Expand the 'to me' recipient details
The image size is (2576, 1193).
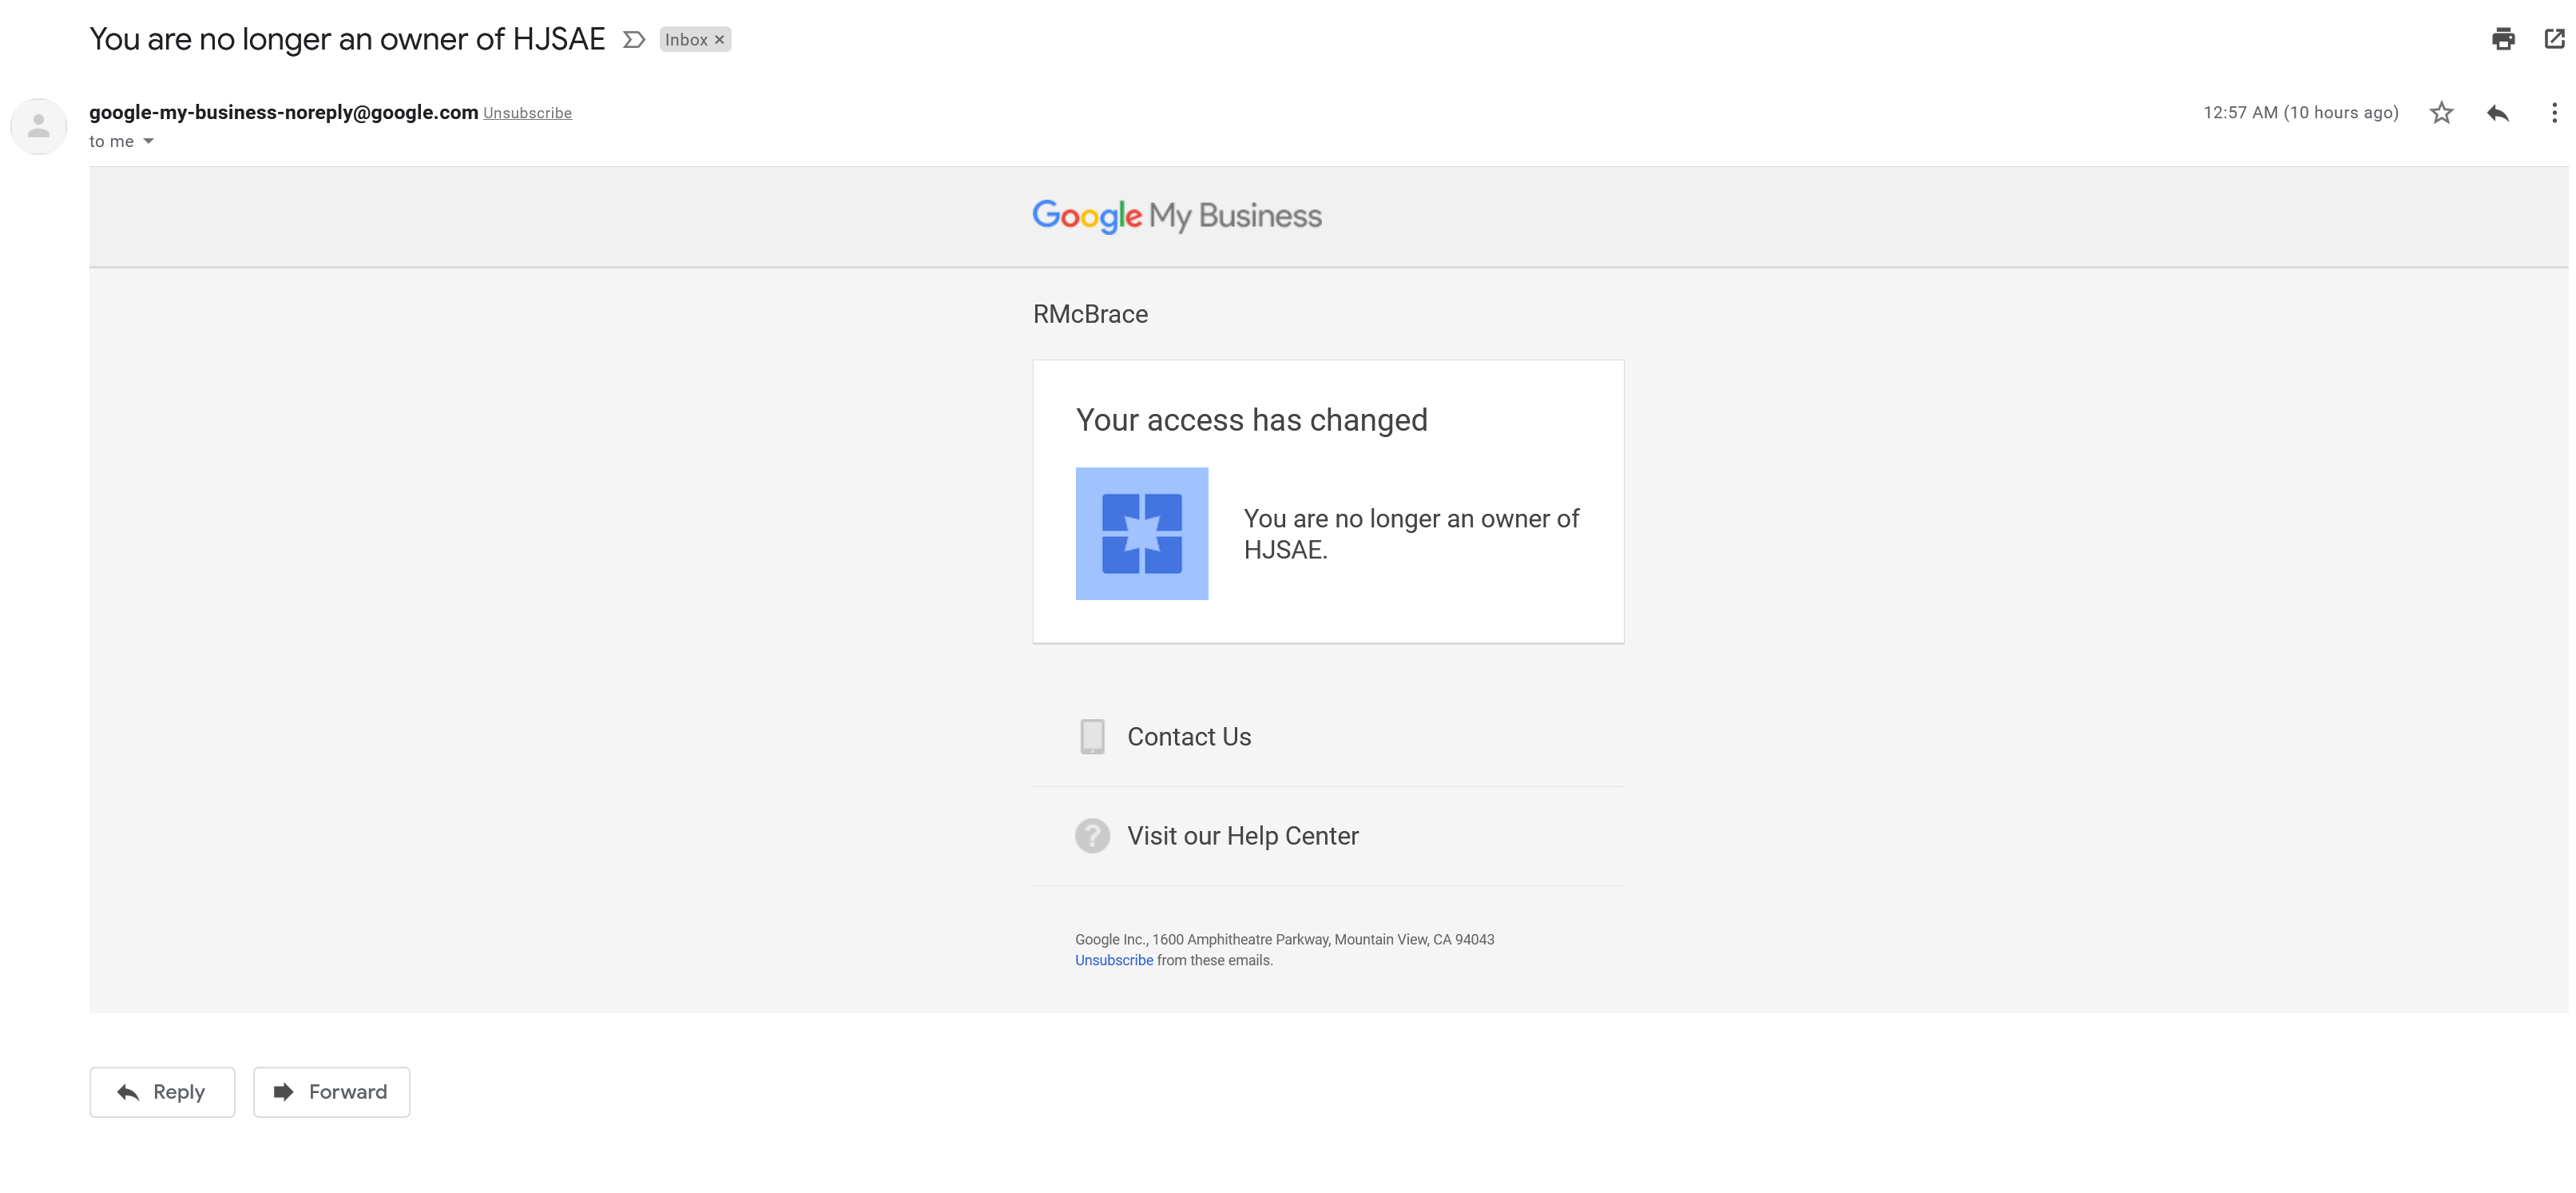point(148,141)
